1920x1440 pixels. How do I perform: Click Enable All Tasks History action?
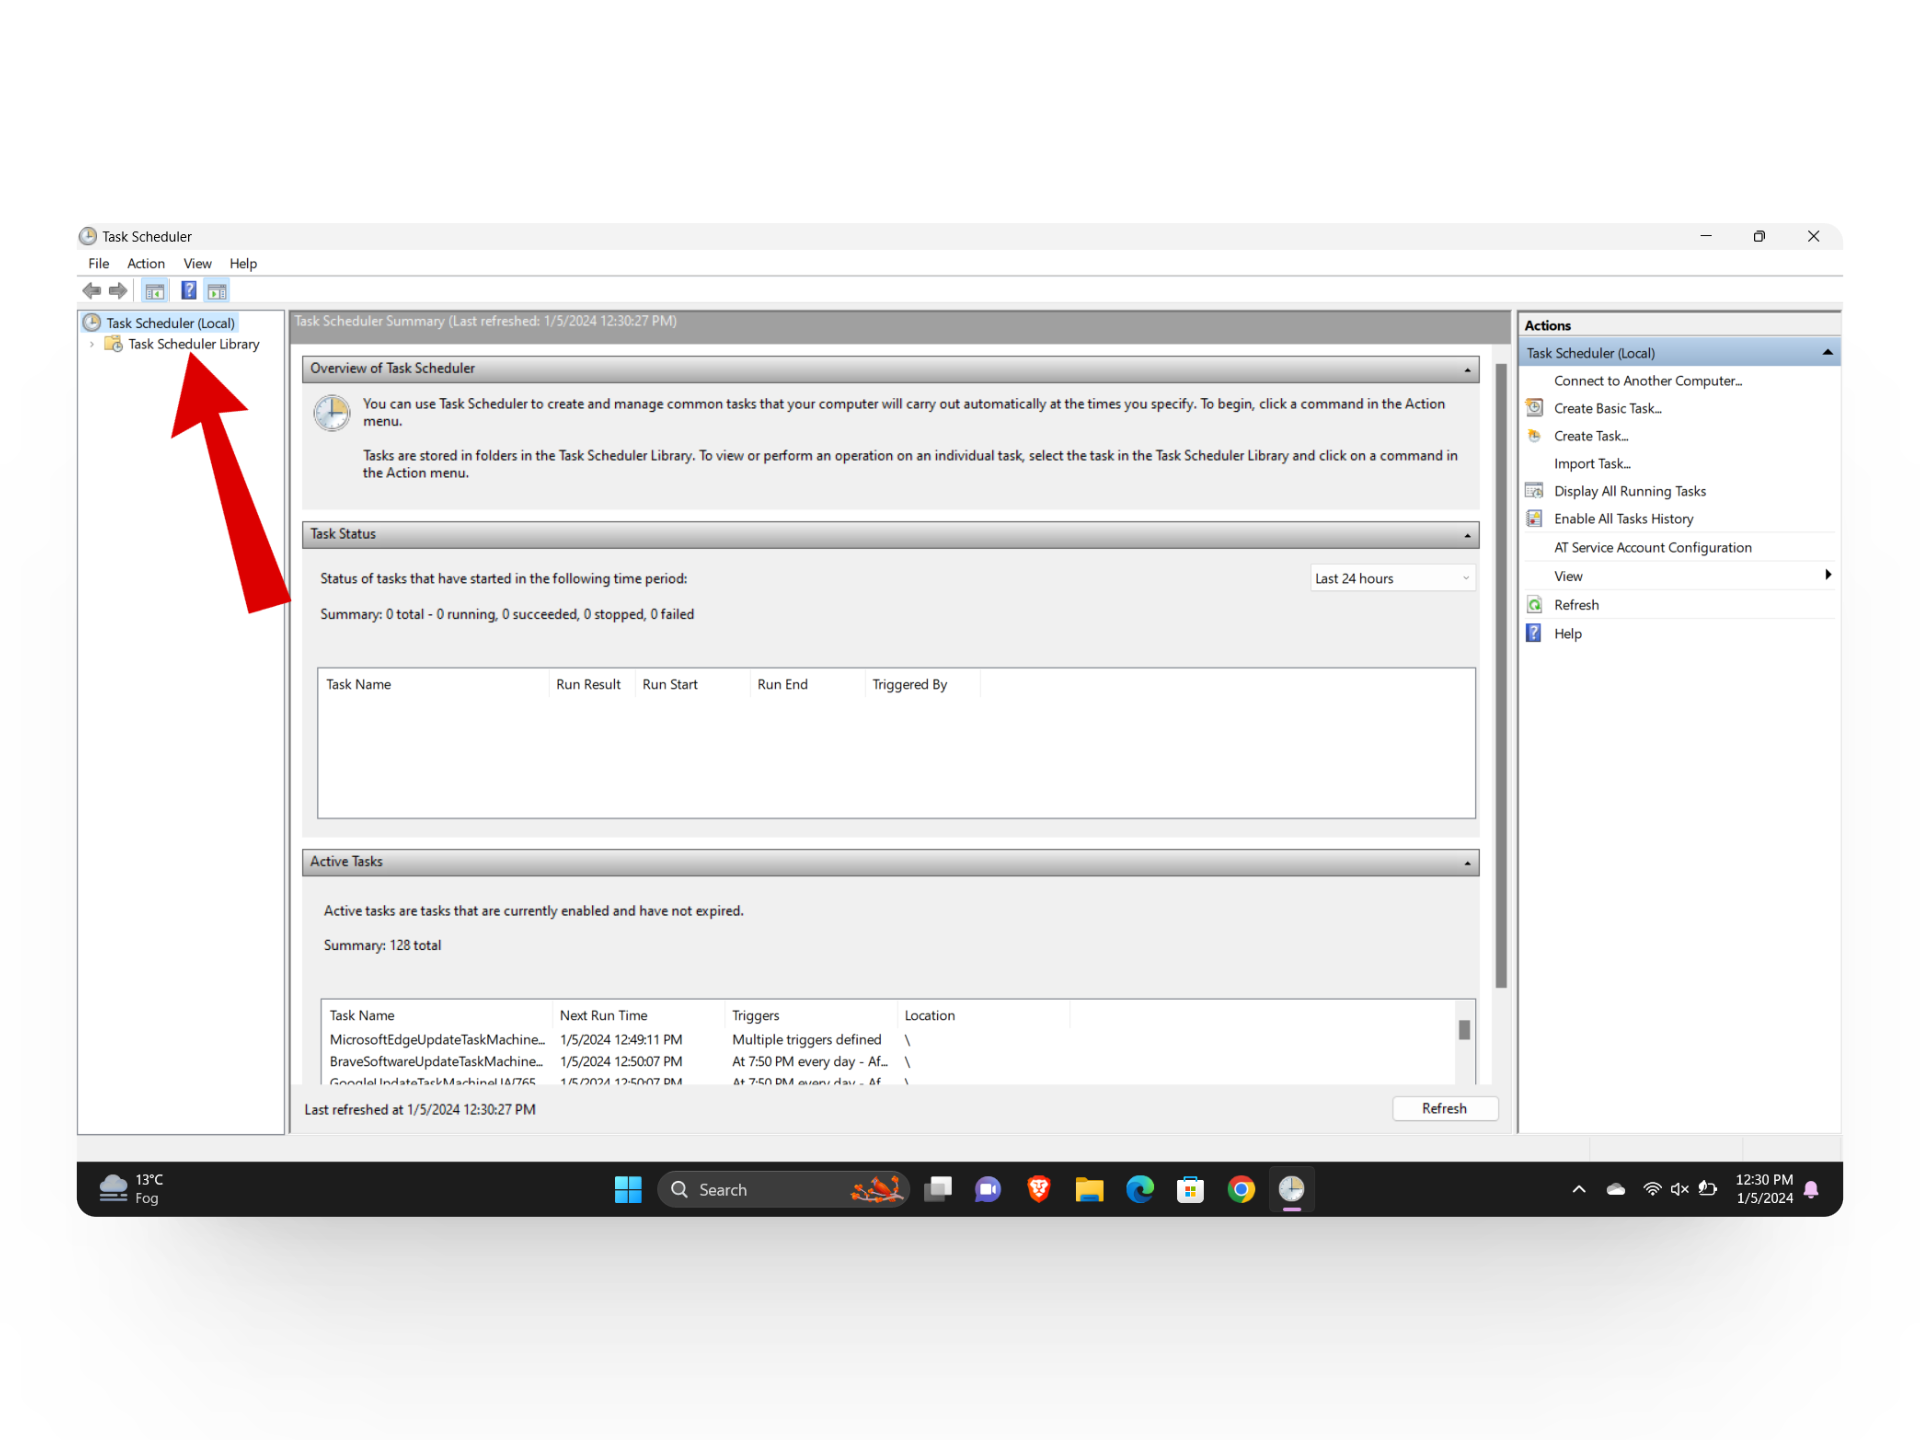pyautogui.click(x=1623, y=519)
